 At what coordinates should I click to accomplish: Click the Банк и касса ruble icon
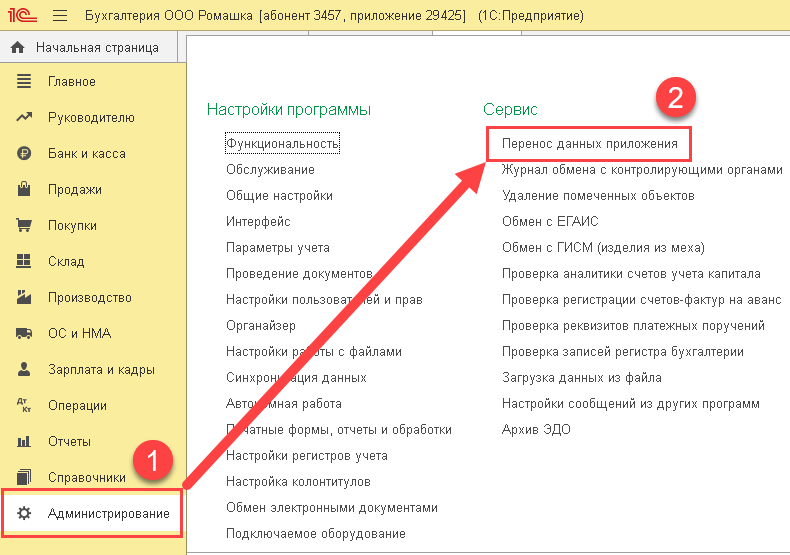24,153
